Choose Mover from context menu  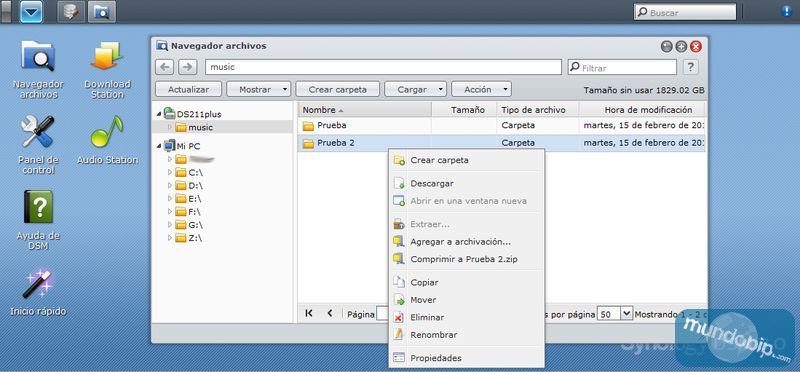click(466, 300)
